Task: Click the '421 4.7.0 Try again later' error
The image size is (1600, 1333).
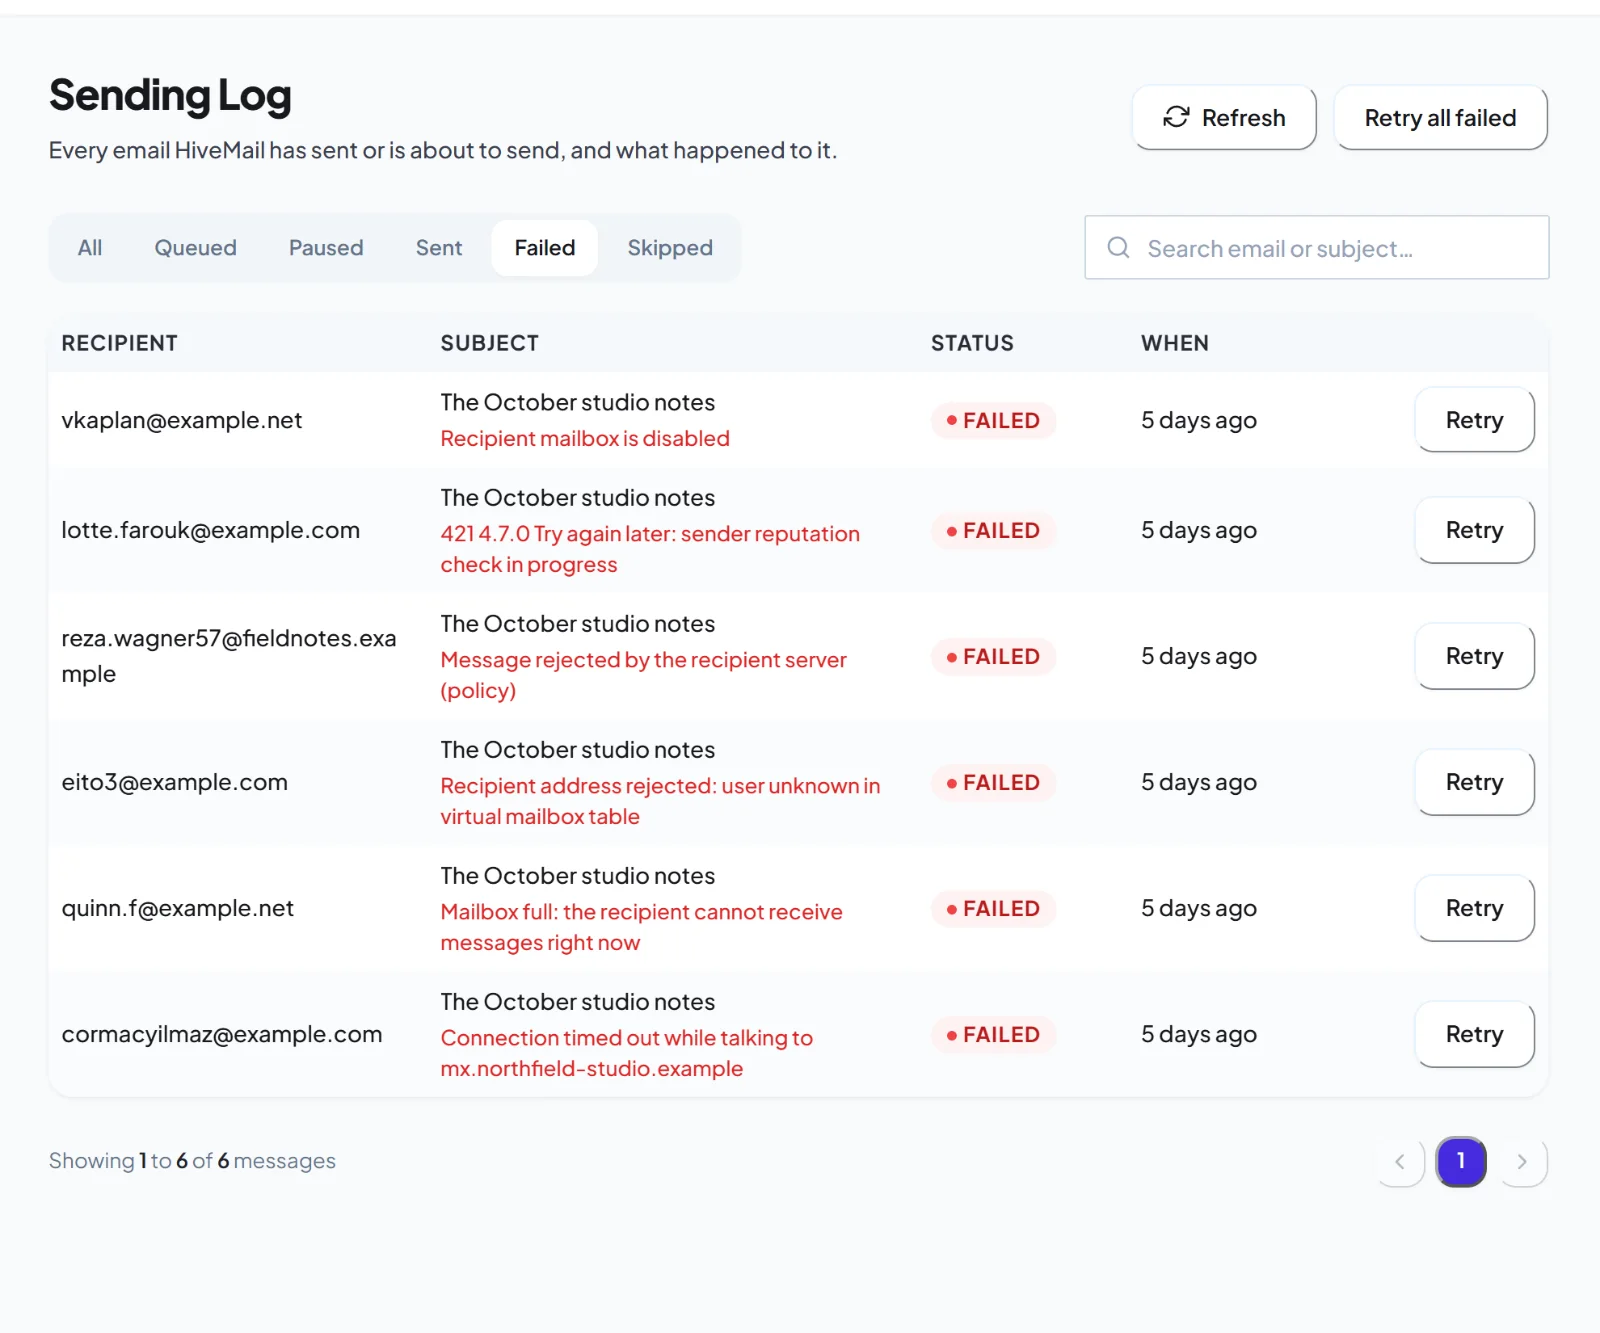Action: [x=650, y=549]
